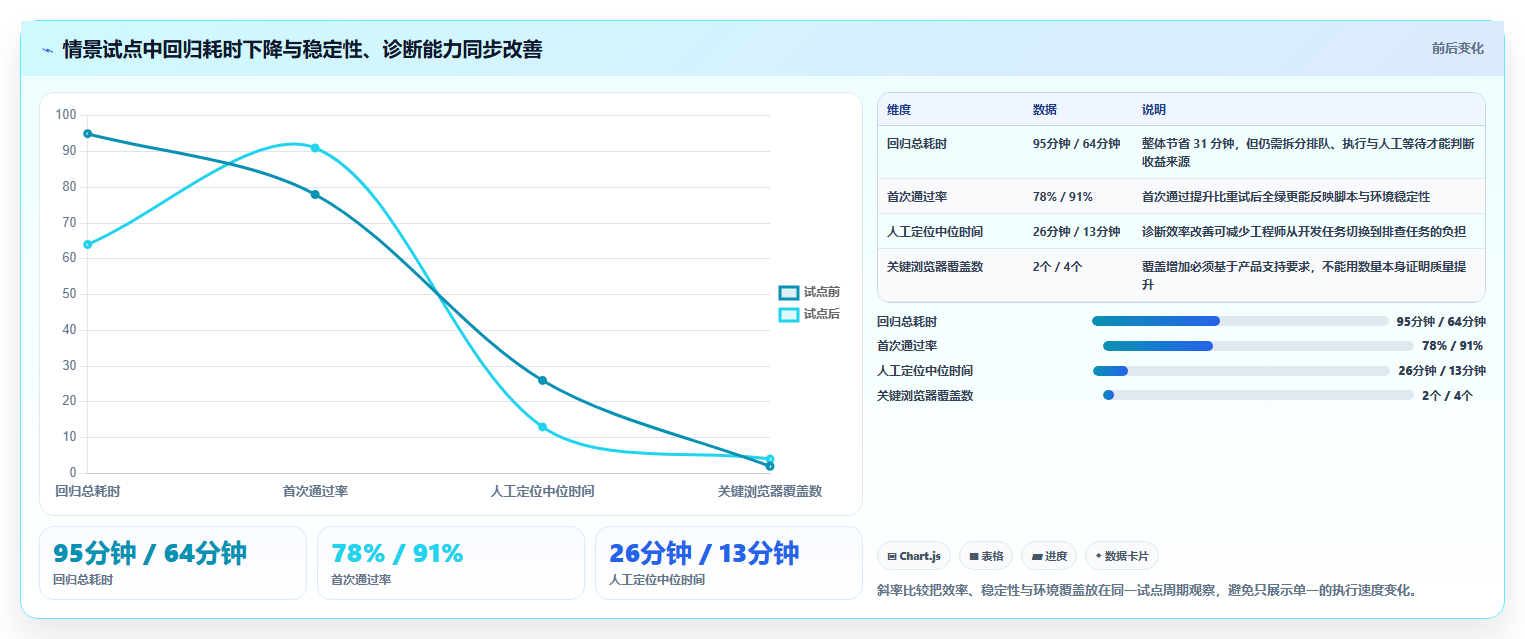
Task: Click table cell 26分钟 / 13分钟
Action: click(1076, 232)
